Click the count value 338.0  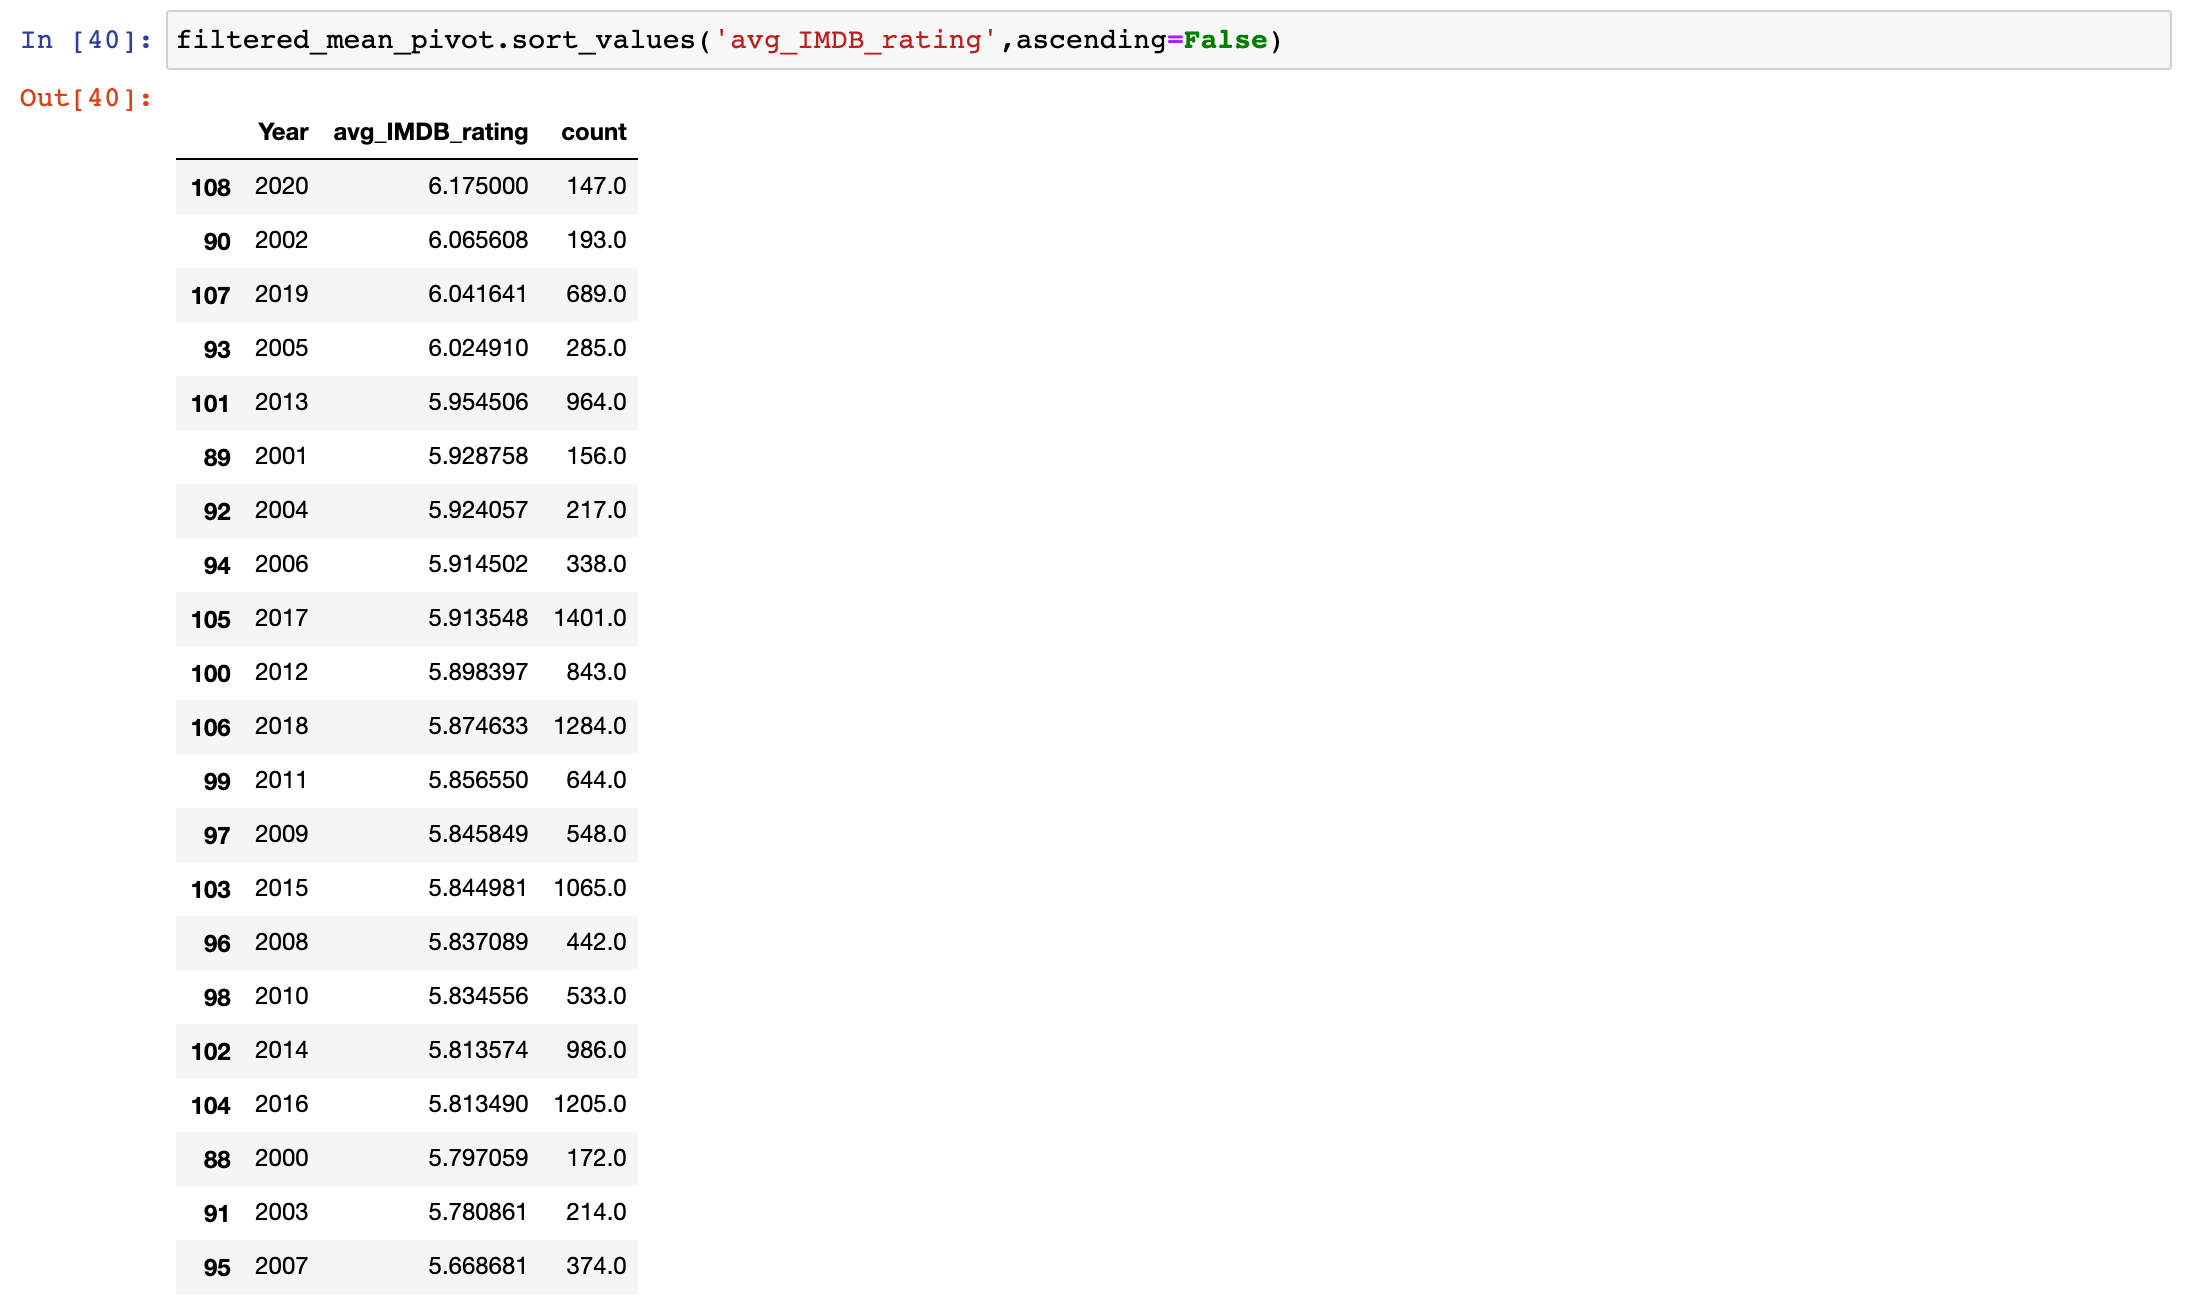(596, 564)
